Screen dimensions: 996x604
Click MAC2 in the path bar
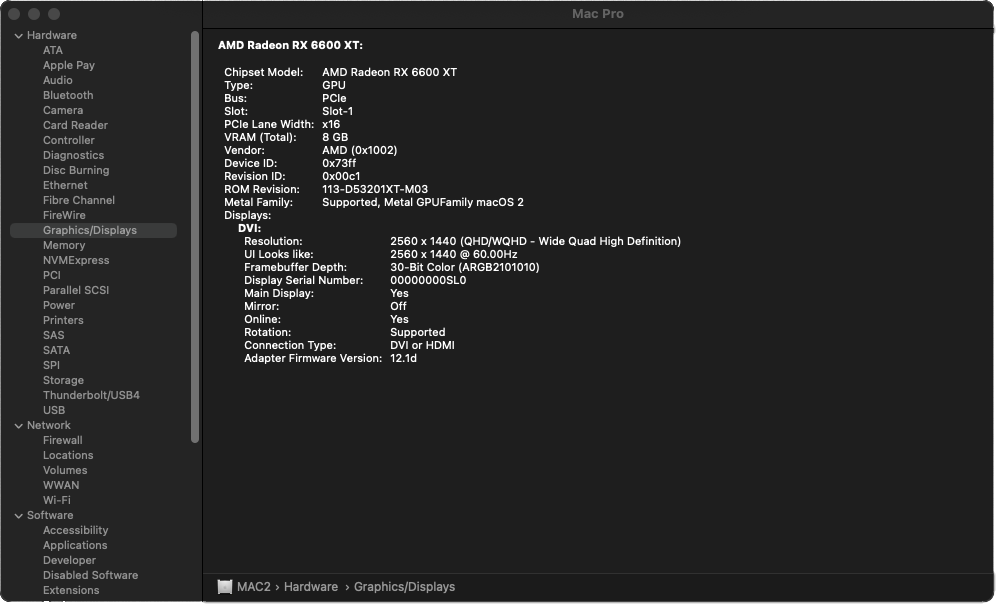click(253, 587)
